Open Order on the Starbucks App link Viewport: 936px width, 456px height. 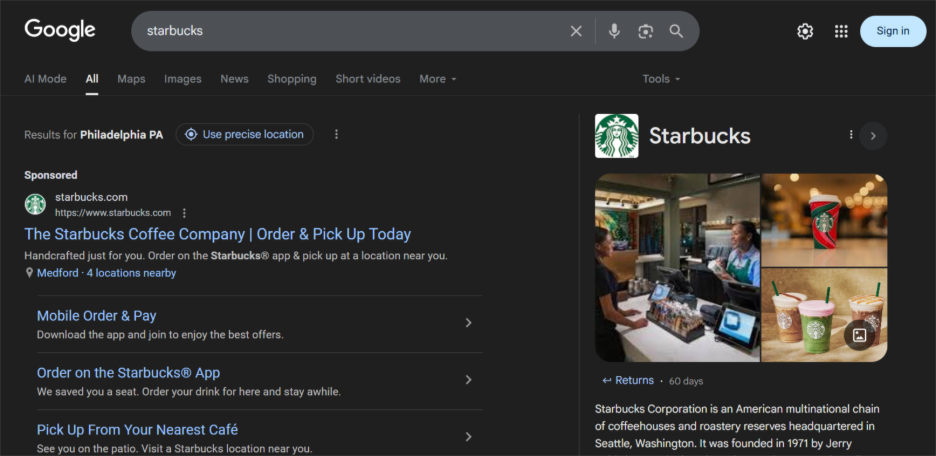tap(128, 373)
